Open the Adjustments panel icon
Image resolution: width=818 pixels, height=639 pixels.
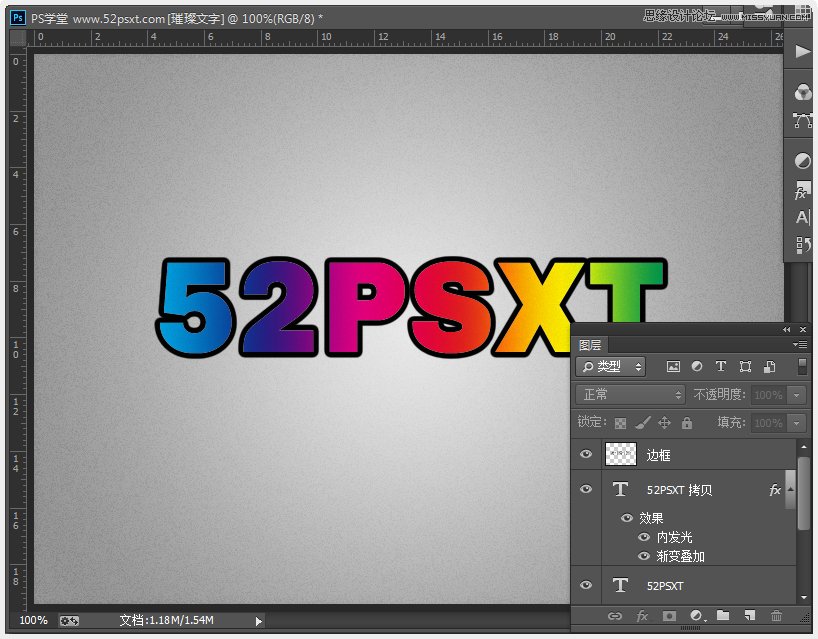click(x=802, y=161)
